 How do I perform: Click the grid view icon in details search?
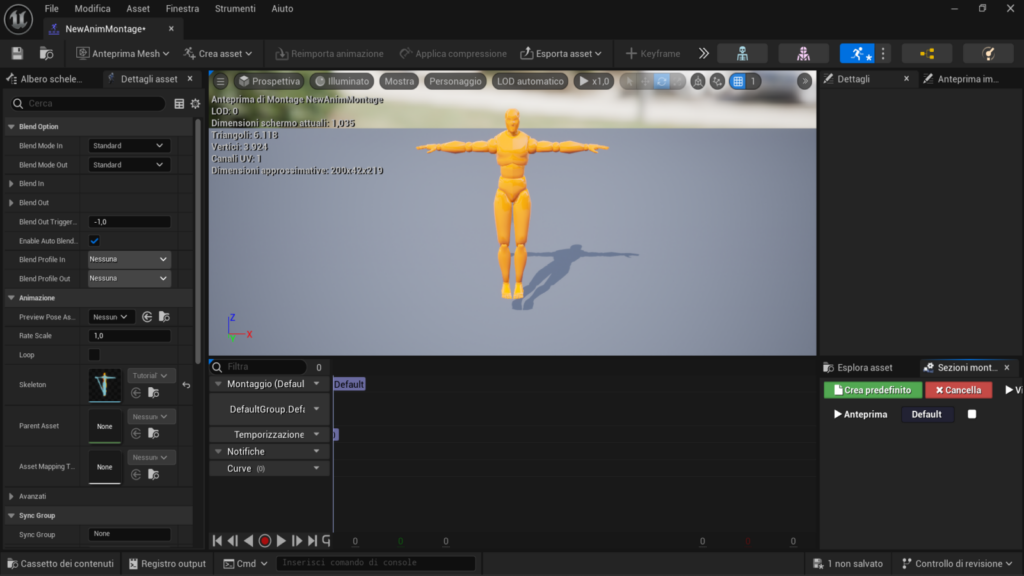179,104
